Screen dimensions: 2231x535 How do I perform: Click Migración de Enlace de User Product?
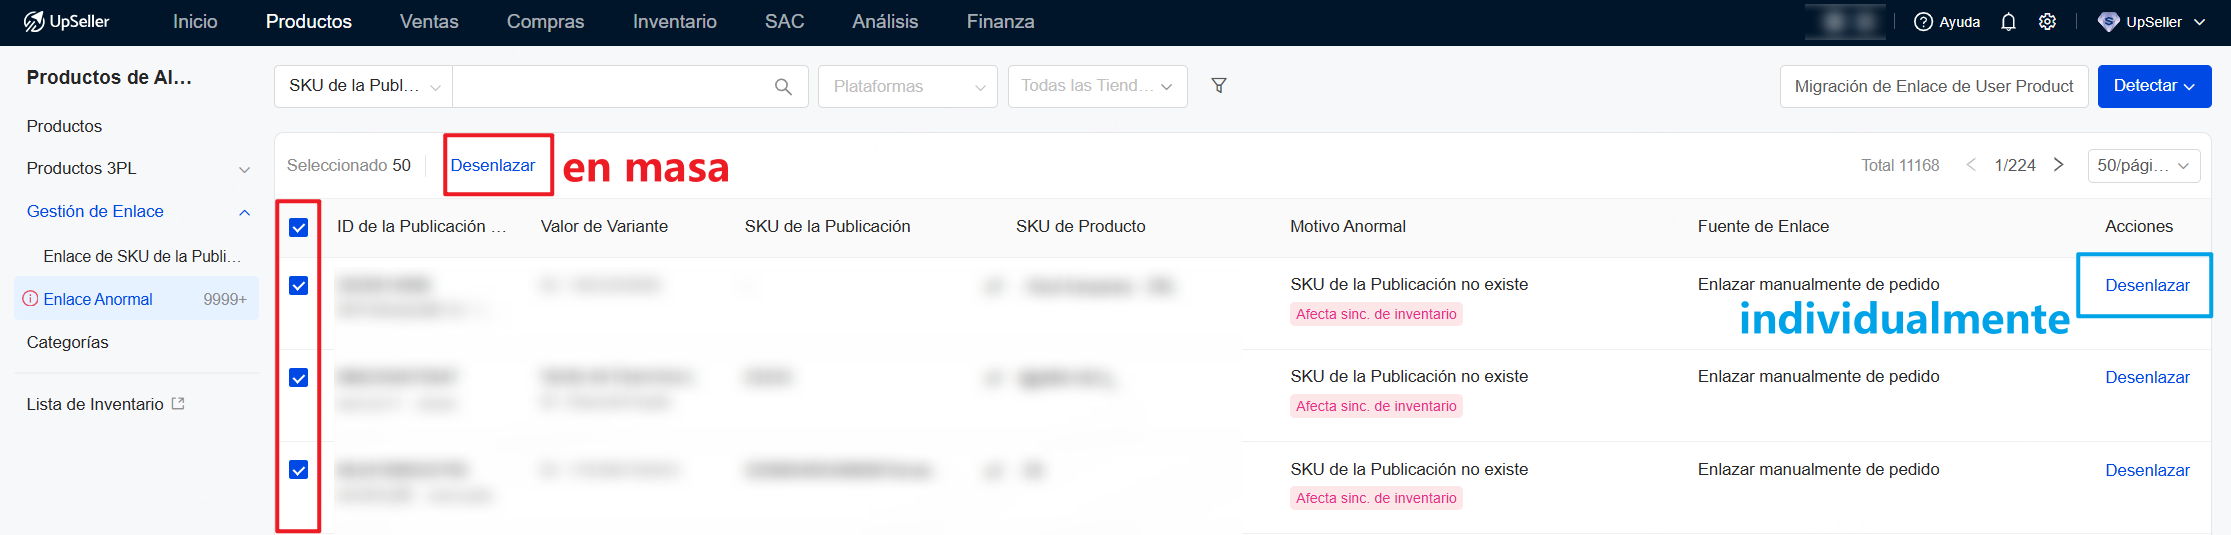pos(1933,87)
